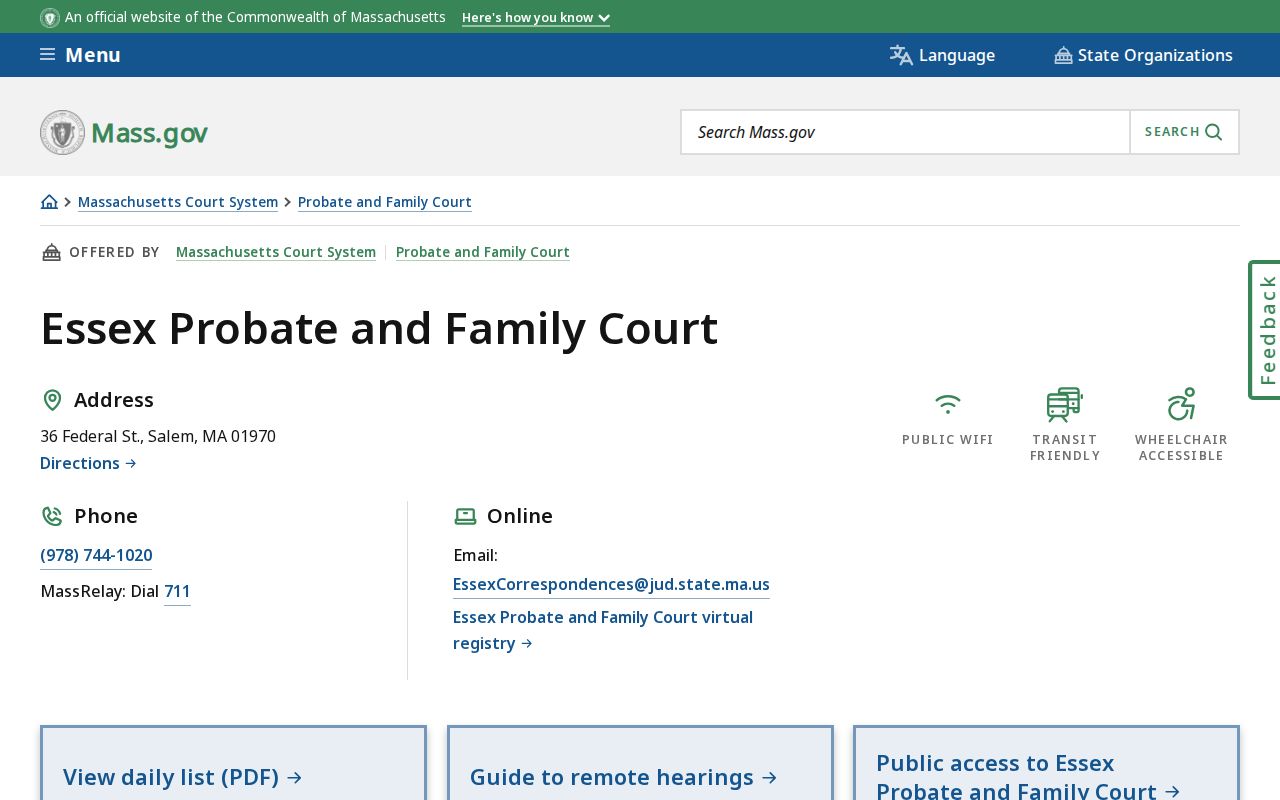The width and height of the screenshot is (1280, 800).
Task: Click the Online laptop icon
Action: (465, 516)
